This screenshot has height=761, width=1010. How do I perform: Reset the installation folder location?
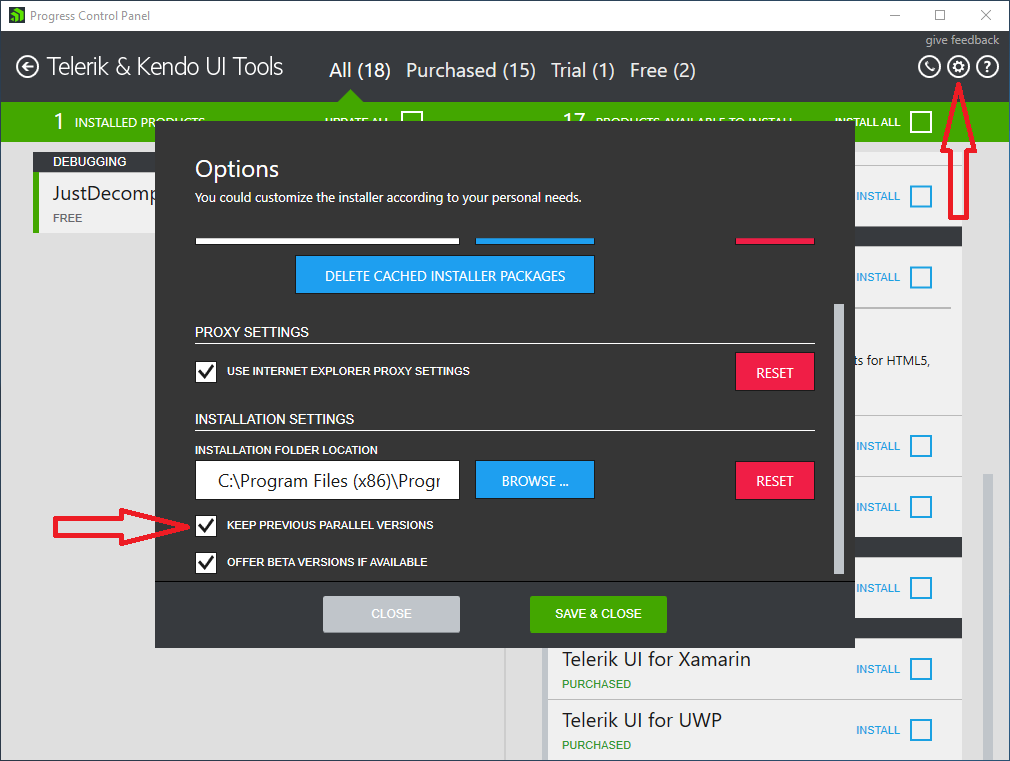[774, 480]
